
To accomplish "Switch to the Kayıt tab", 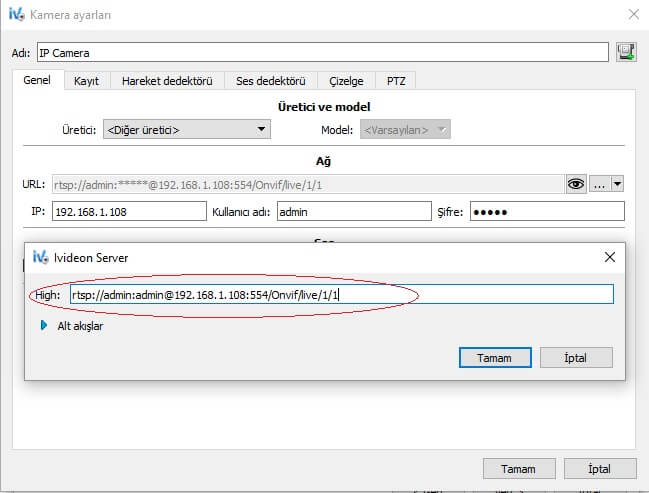I will [x=87, y=81].
